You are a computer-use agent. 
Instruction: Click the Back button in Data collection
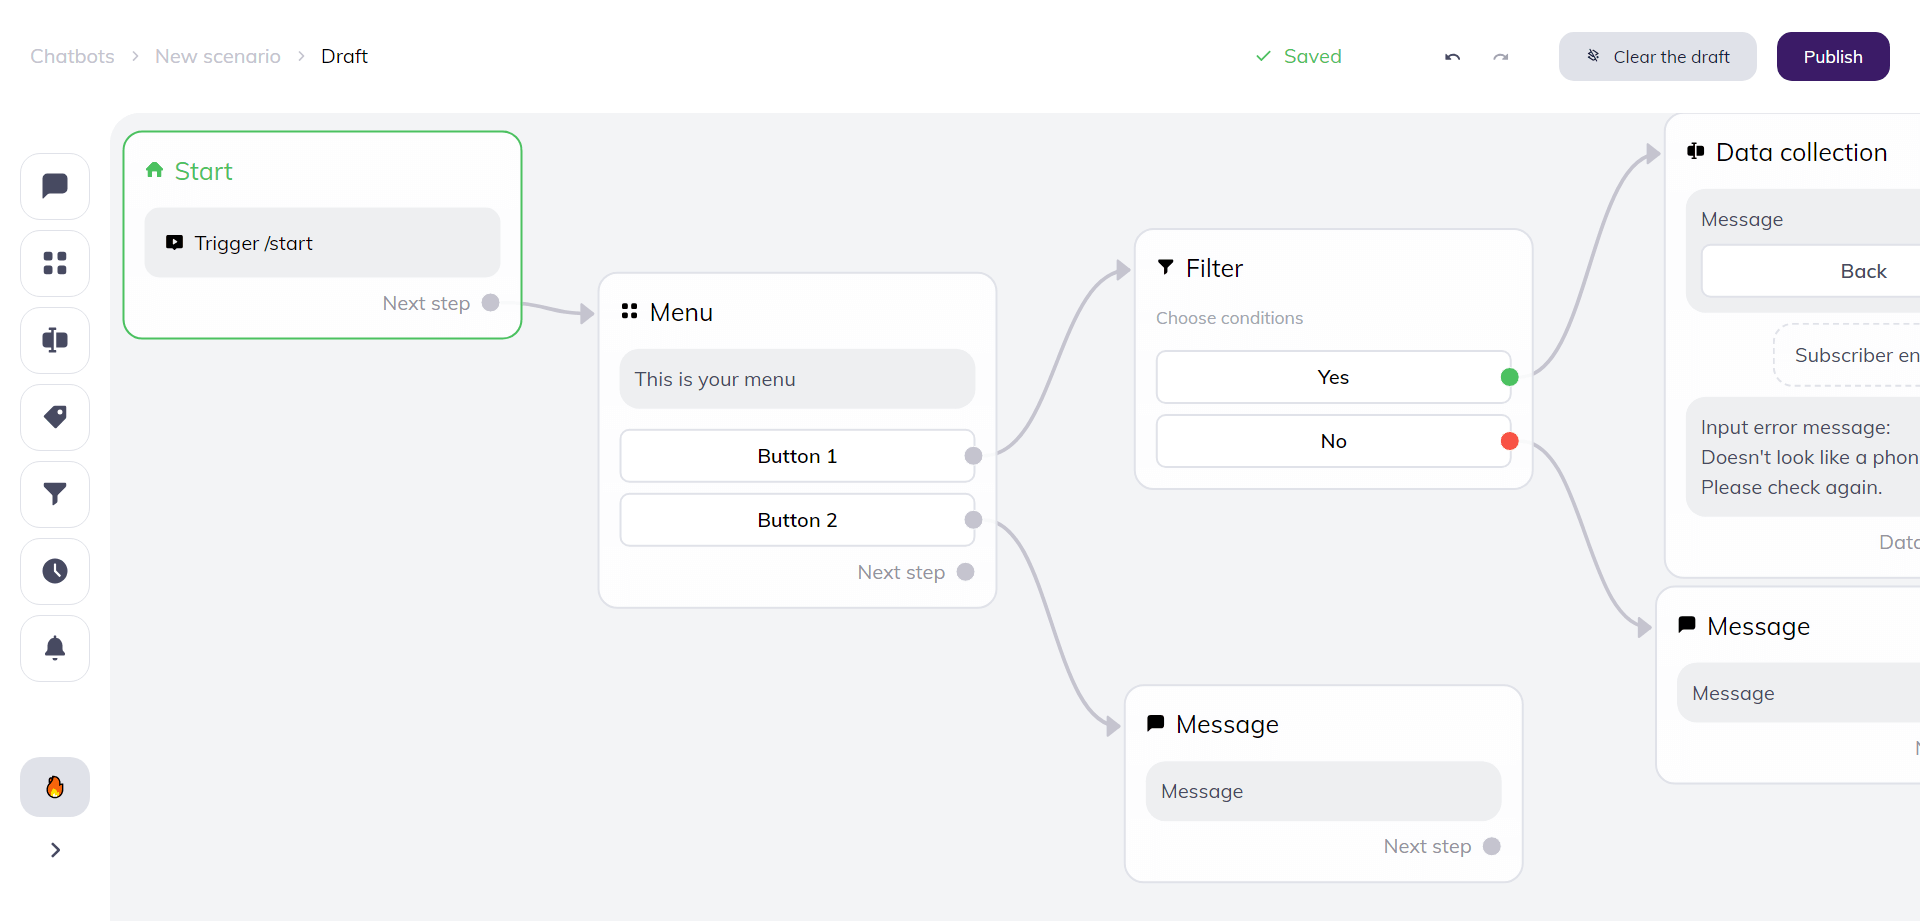(1811, 271)
